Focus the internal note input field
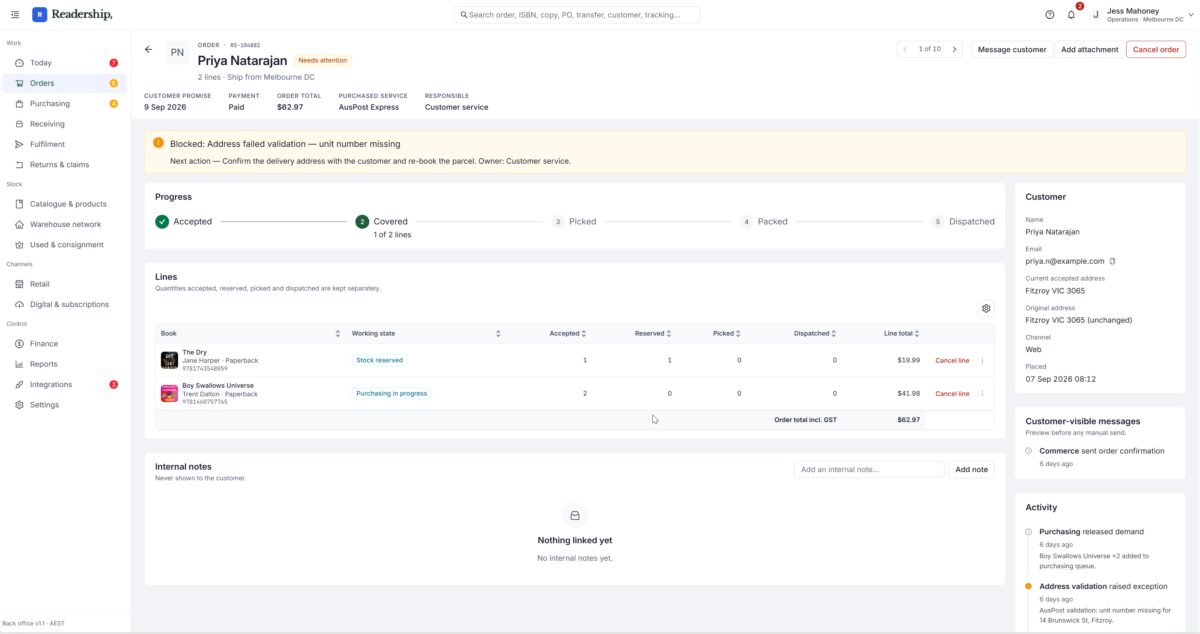This screenshot has width=1200, height=634. pyautogui.click(x=869, y=469)
